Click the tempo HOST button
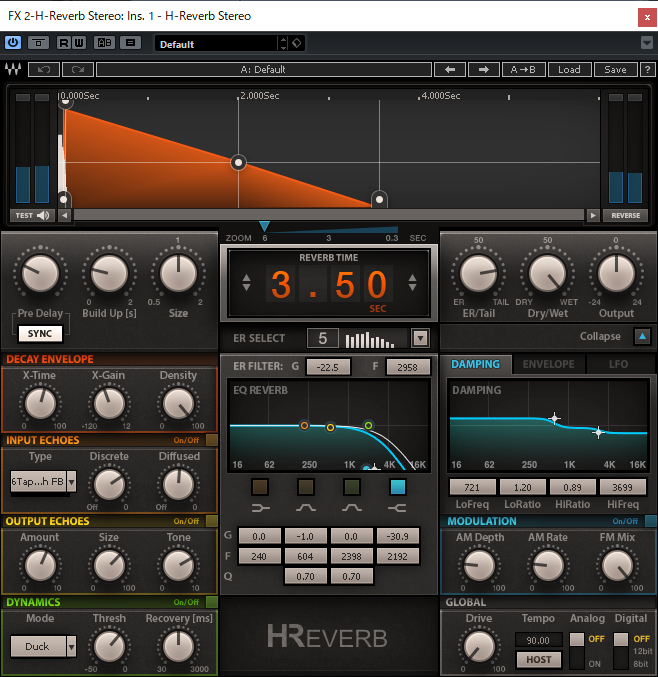This screenshot has width=658, height=677. click(538, 660)
